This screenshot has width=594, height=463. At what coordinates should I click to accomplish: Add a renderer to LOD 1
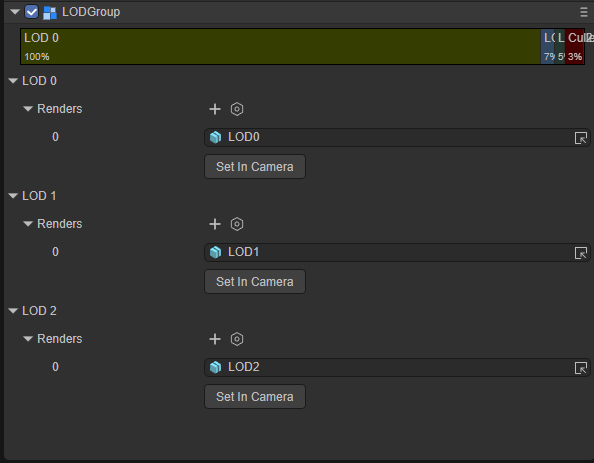point(215,224)
